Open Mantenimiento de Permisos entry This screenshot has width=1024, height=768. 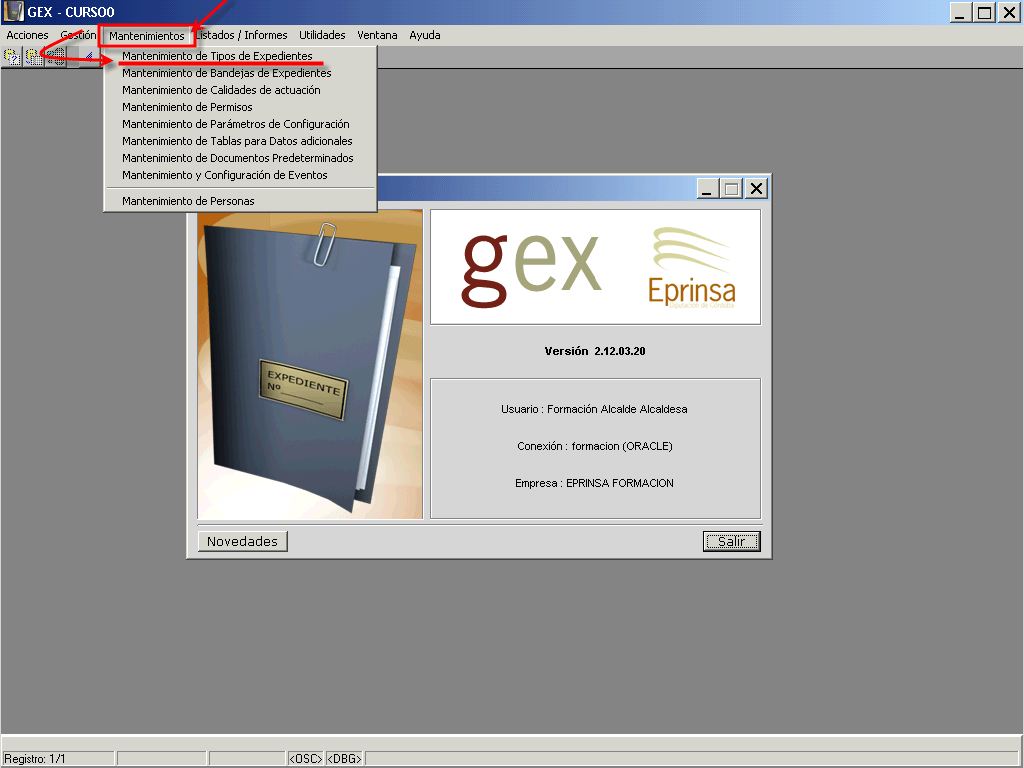click(x=187, y=107)
